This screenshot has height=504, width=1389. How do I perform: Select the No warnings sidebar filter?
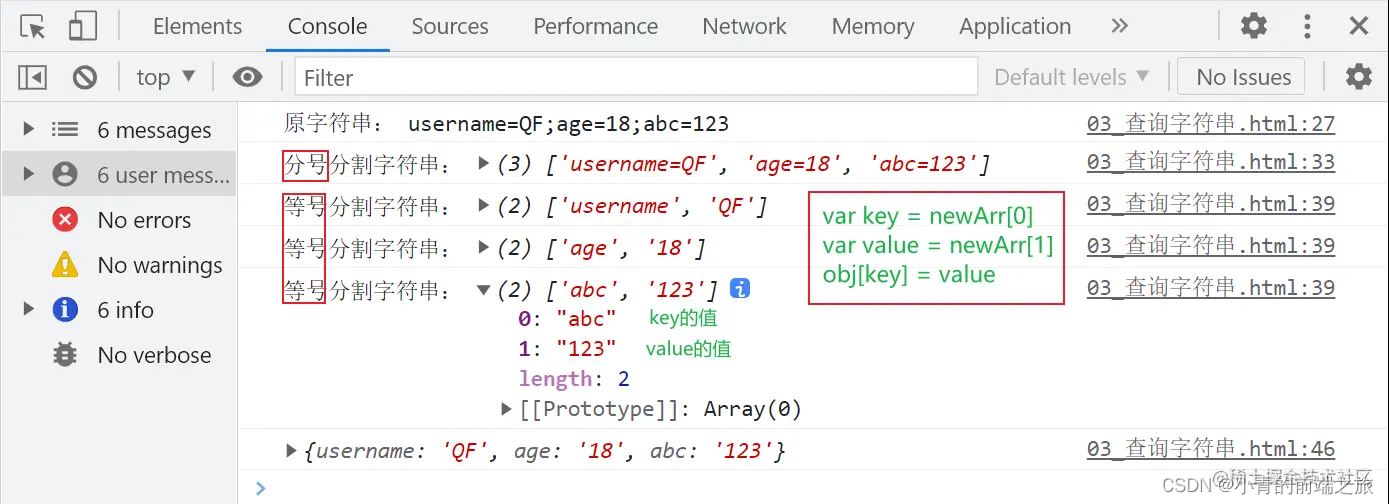click(159, 265)
